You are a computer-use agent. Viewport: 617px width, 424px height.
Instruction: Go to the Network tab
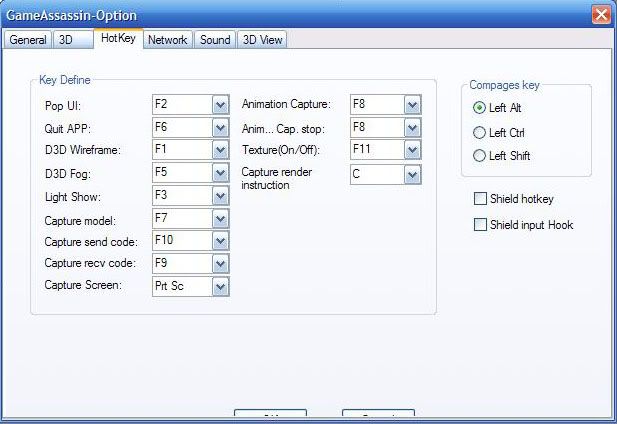[x=168, y=40]
